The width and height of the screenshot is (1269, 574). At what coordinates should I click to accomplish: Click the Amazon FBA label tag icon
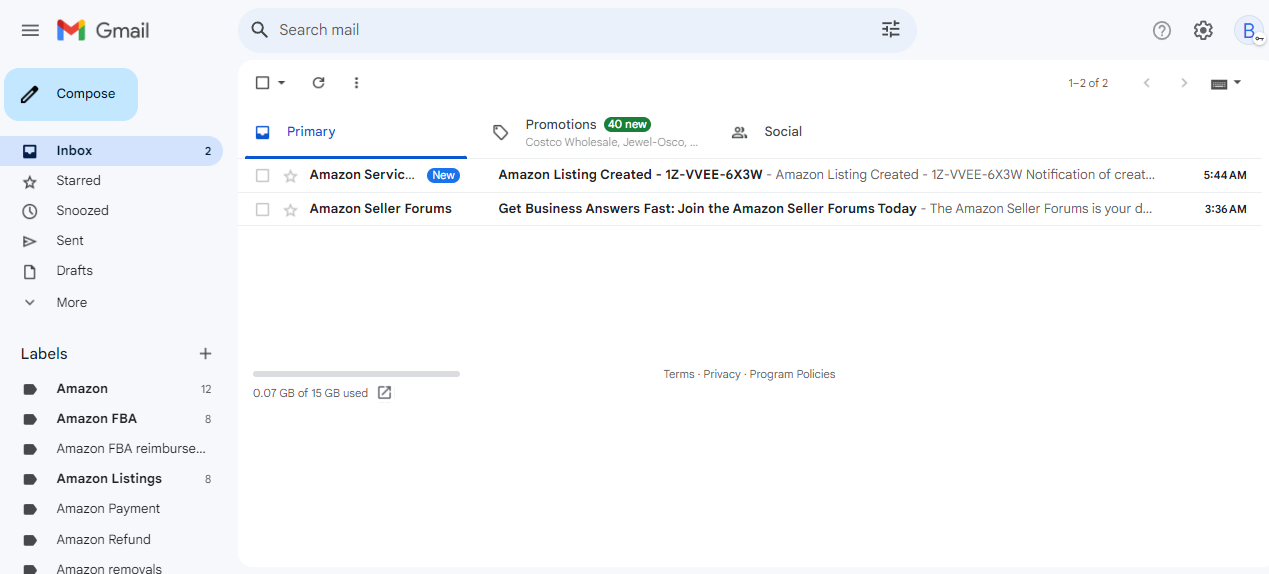tap(30, 419)
